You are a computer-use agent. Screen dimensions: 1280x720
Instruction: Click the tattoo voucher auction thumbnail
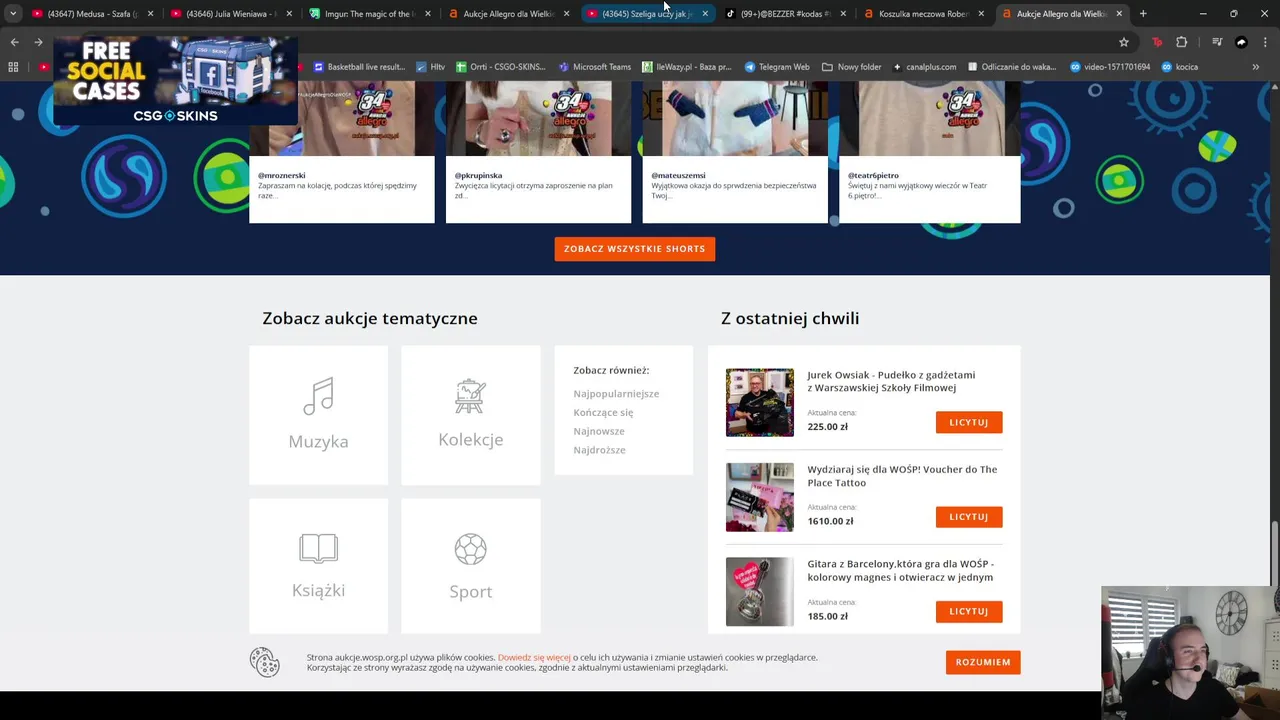pos(760,497)
